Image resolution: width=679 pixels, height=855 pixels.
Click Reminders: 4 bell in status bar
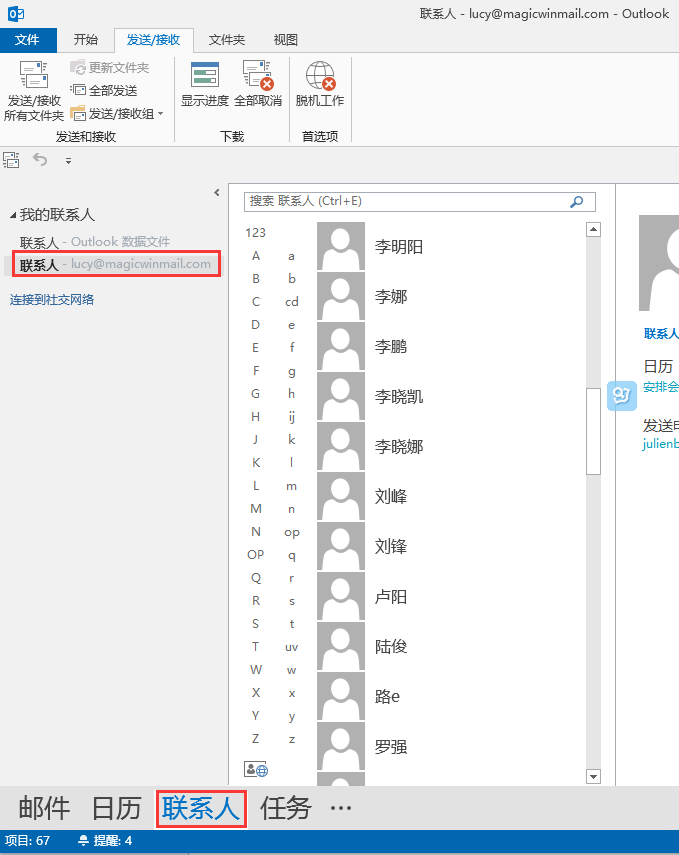click(x=105, y=841)
